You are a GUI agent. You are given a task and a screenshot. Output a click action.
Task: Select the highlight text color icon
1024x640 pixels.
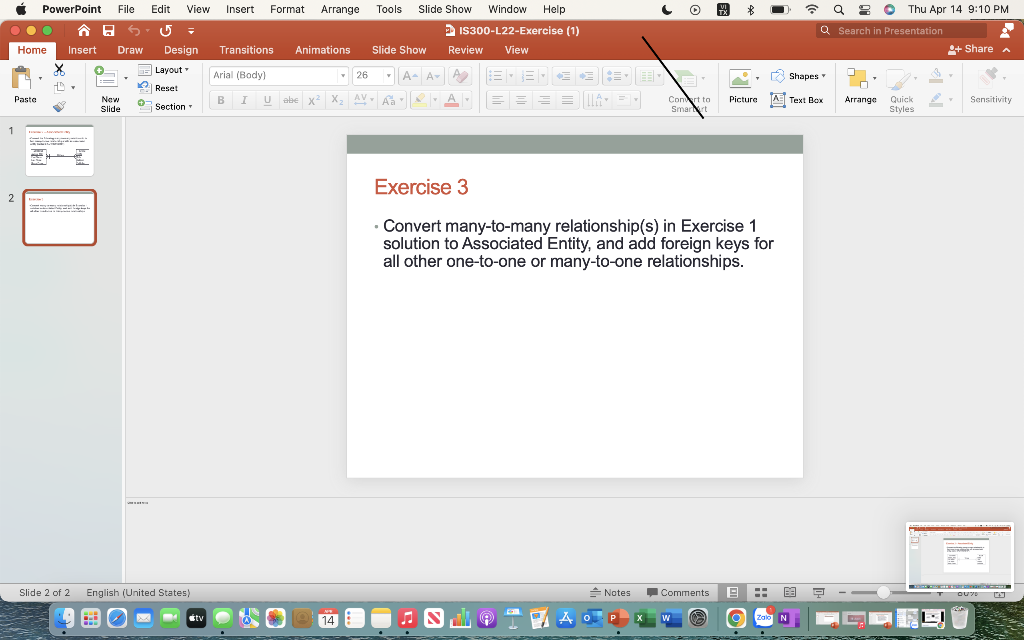click(x=421, y=99)
